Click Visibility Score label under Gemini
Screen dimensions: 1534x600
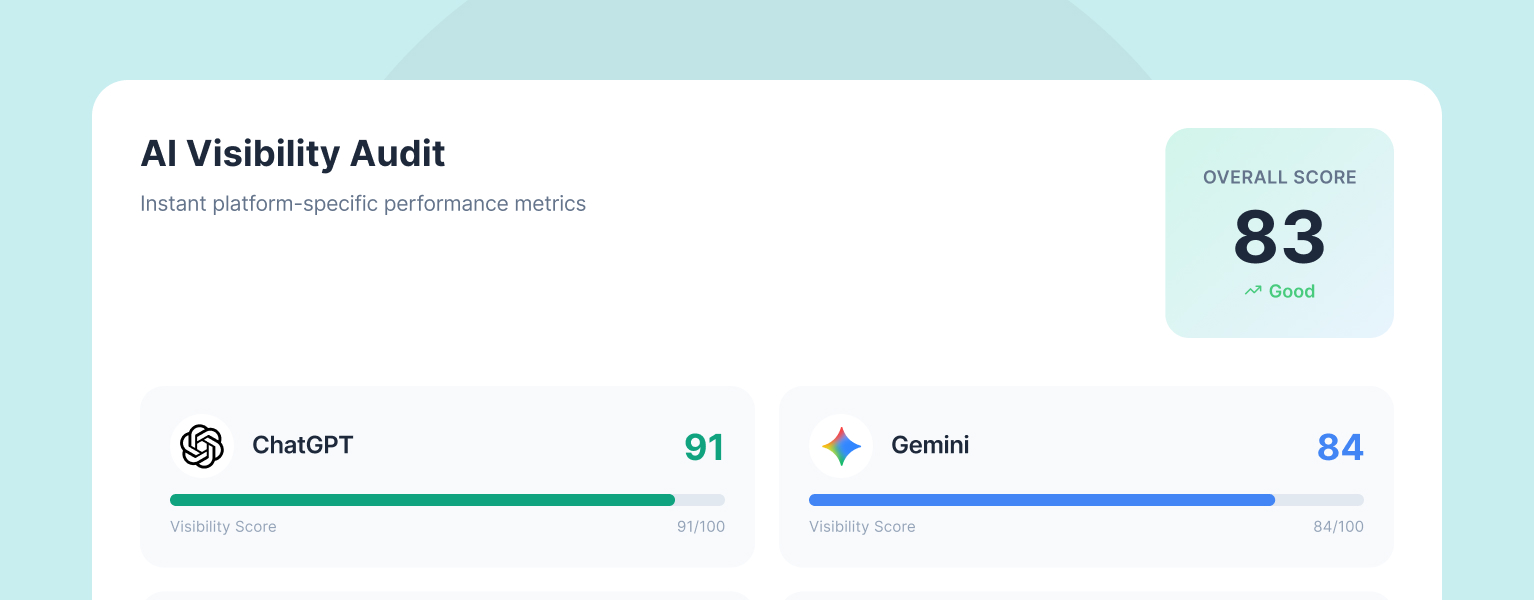pyautogui.click(x=862, y=527)
